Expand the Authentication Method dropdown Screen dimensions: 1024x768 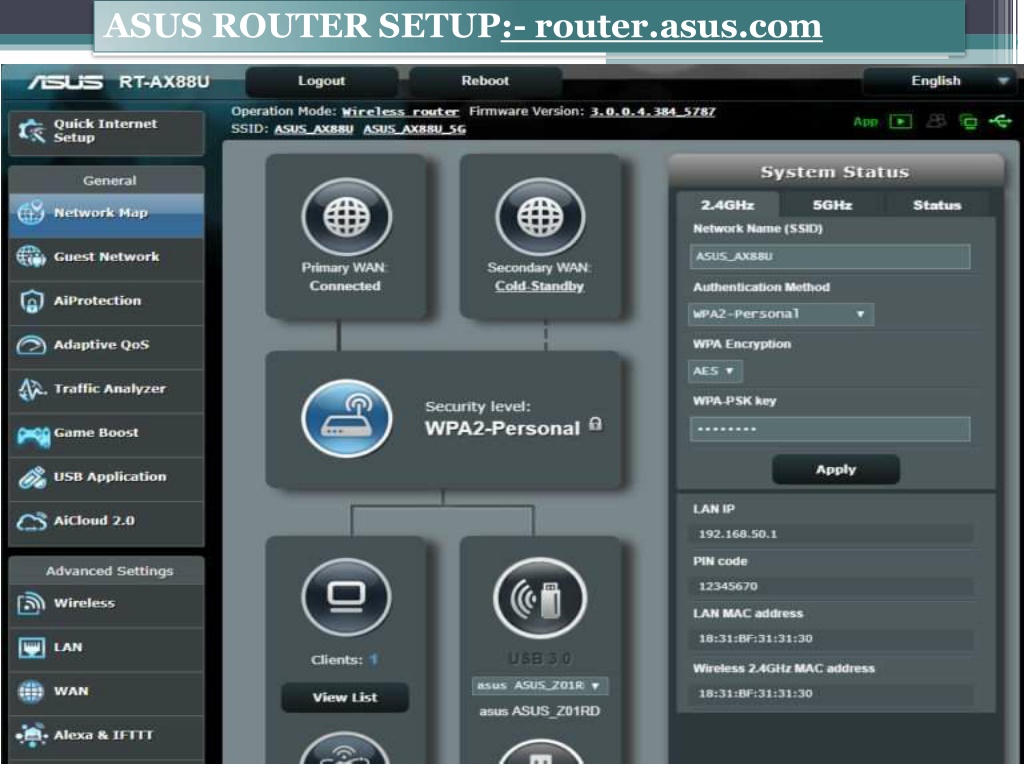780,314
